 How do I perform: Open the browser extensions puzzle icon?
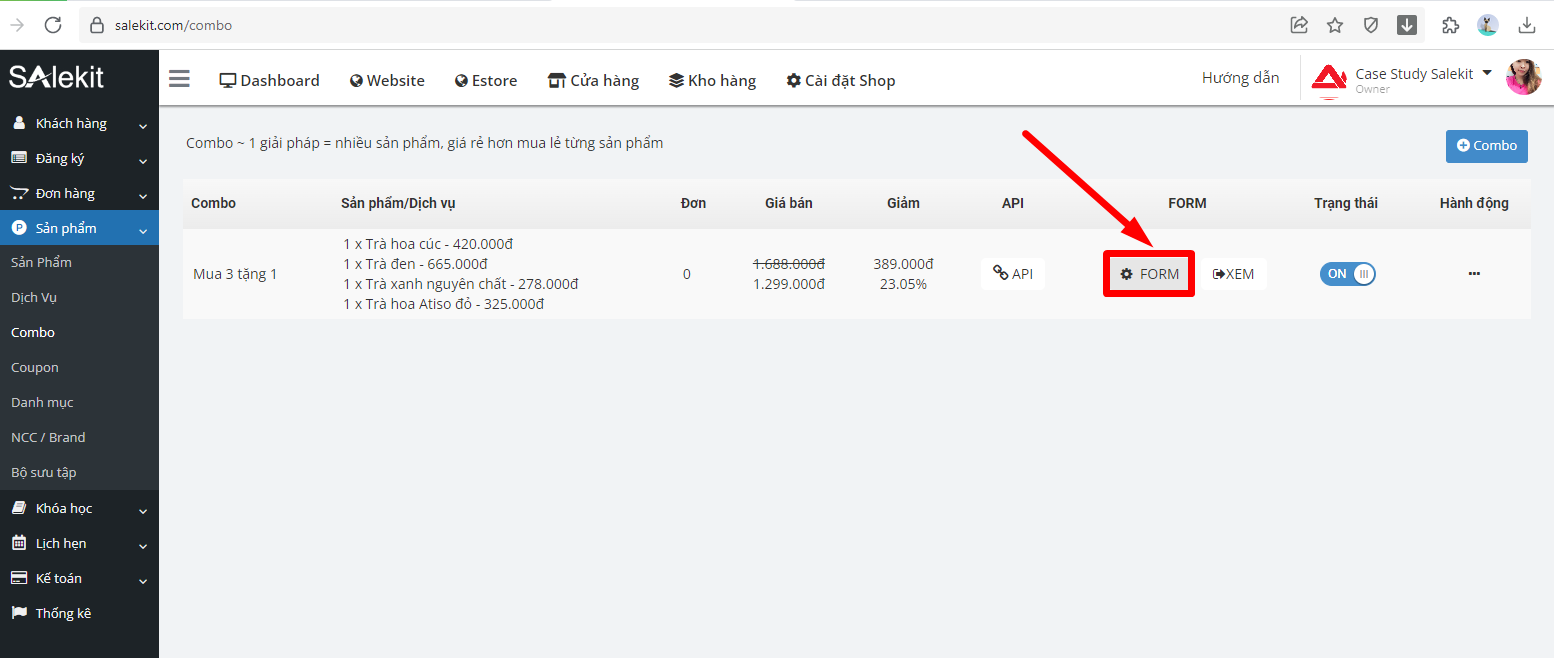pos(1450,25)
